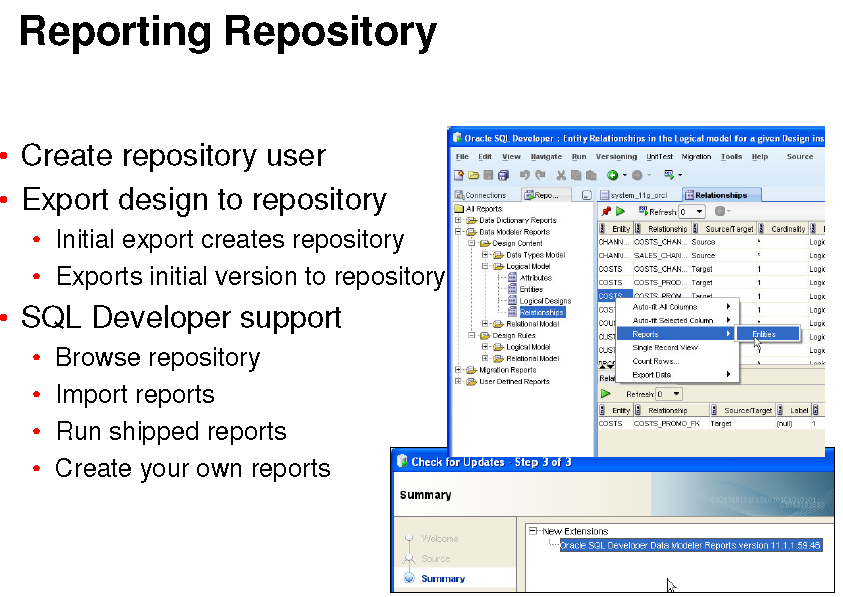Screen dimensions: 843x597
Task: Click the Undo arrow in the toolbar
Action: click(525, 175)
